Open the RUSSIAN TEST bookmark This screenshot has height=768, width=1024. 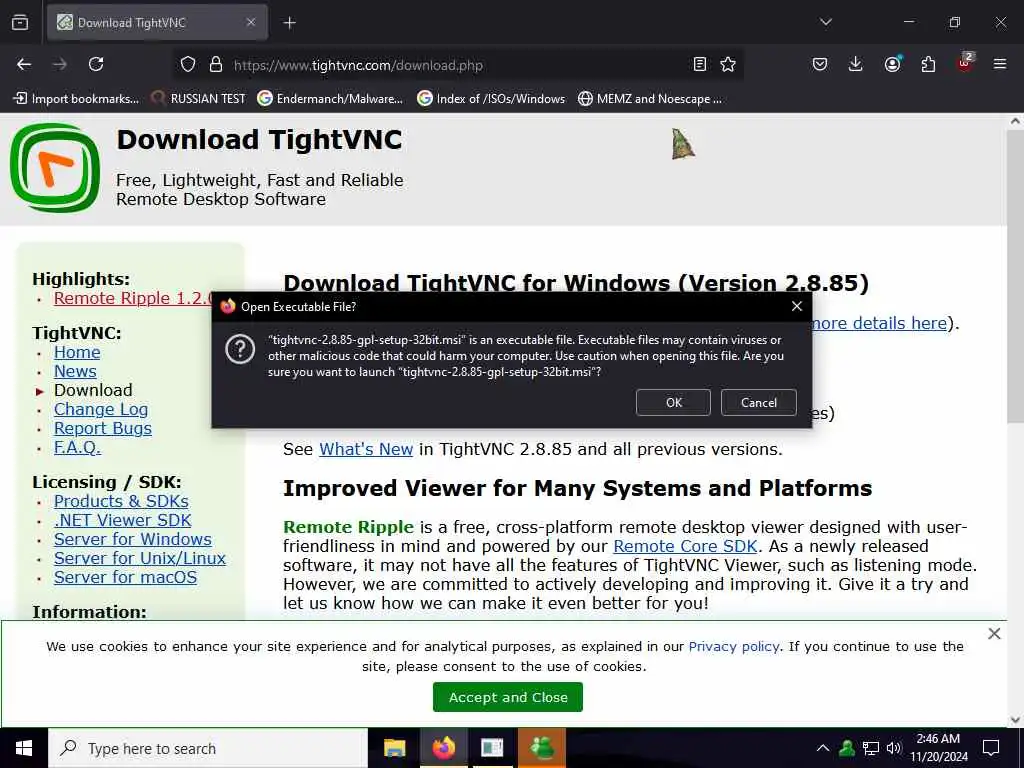(x=198, y=99)
